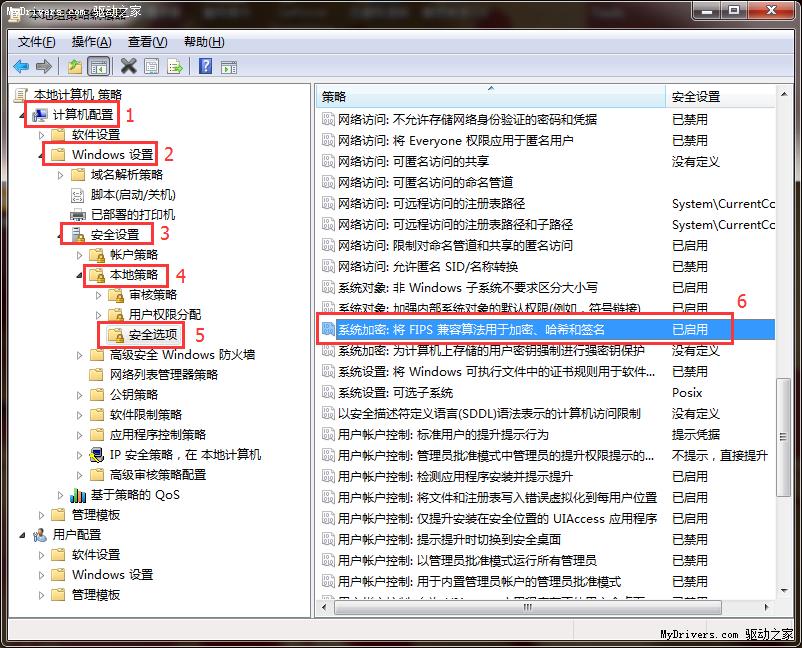
Task: Click the policy list horizontal scrollbar
Action: (x=540, y=607)
